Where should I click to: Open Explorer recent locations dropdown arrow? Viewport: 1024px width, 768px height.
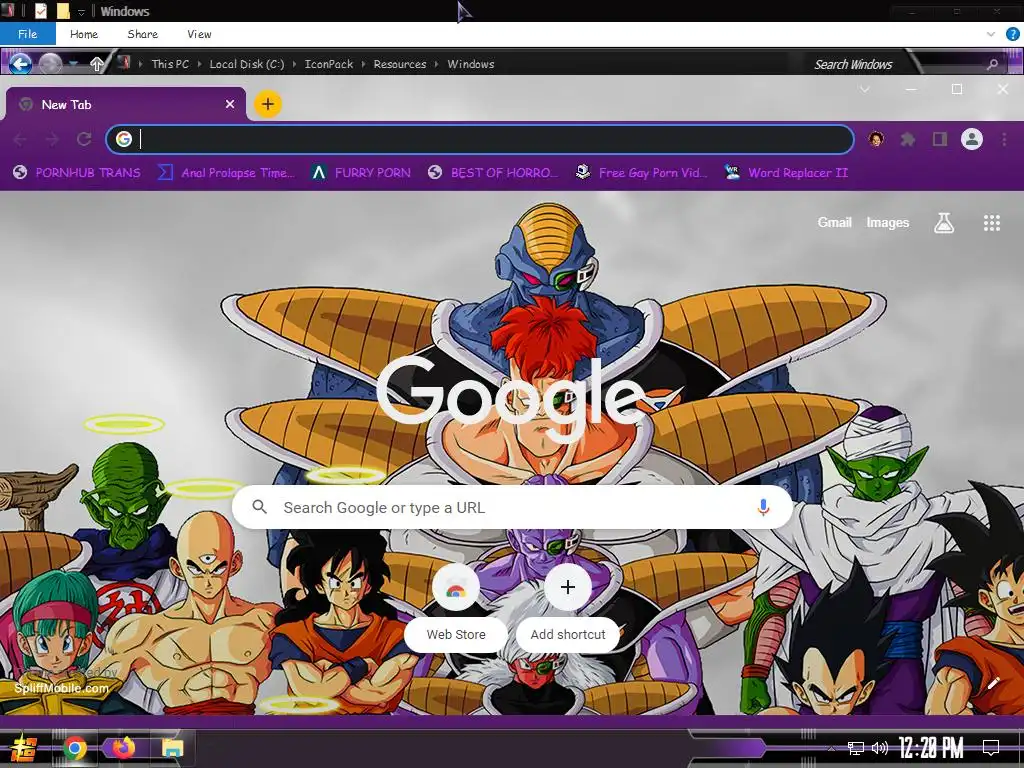click(x=74, y=64)
